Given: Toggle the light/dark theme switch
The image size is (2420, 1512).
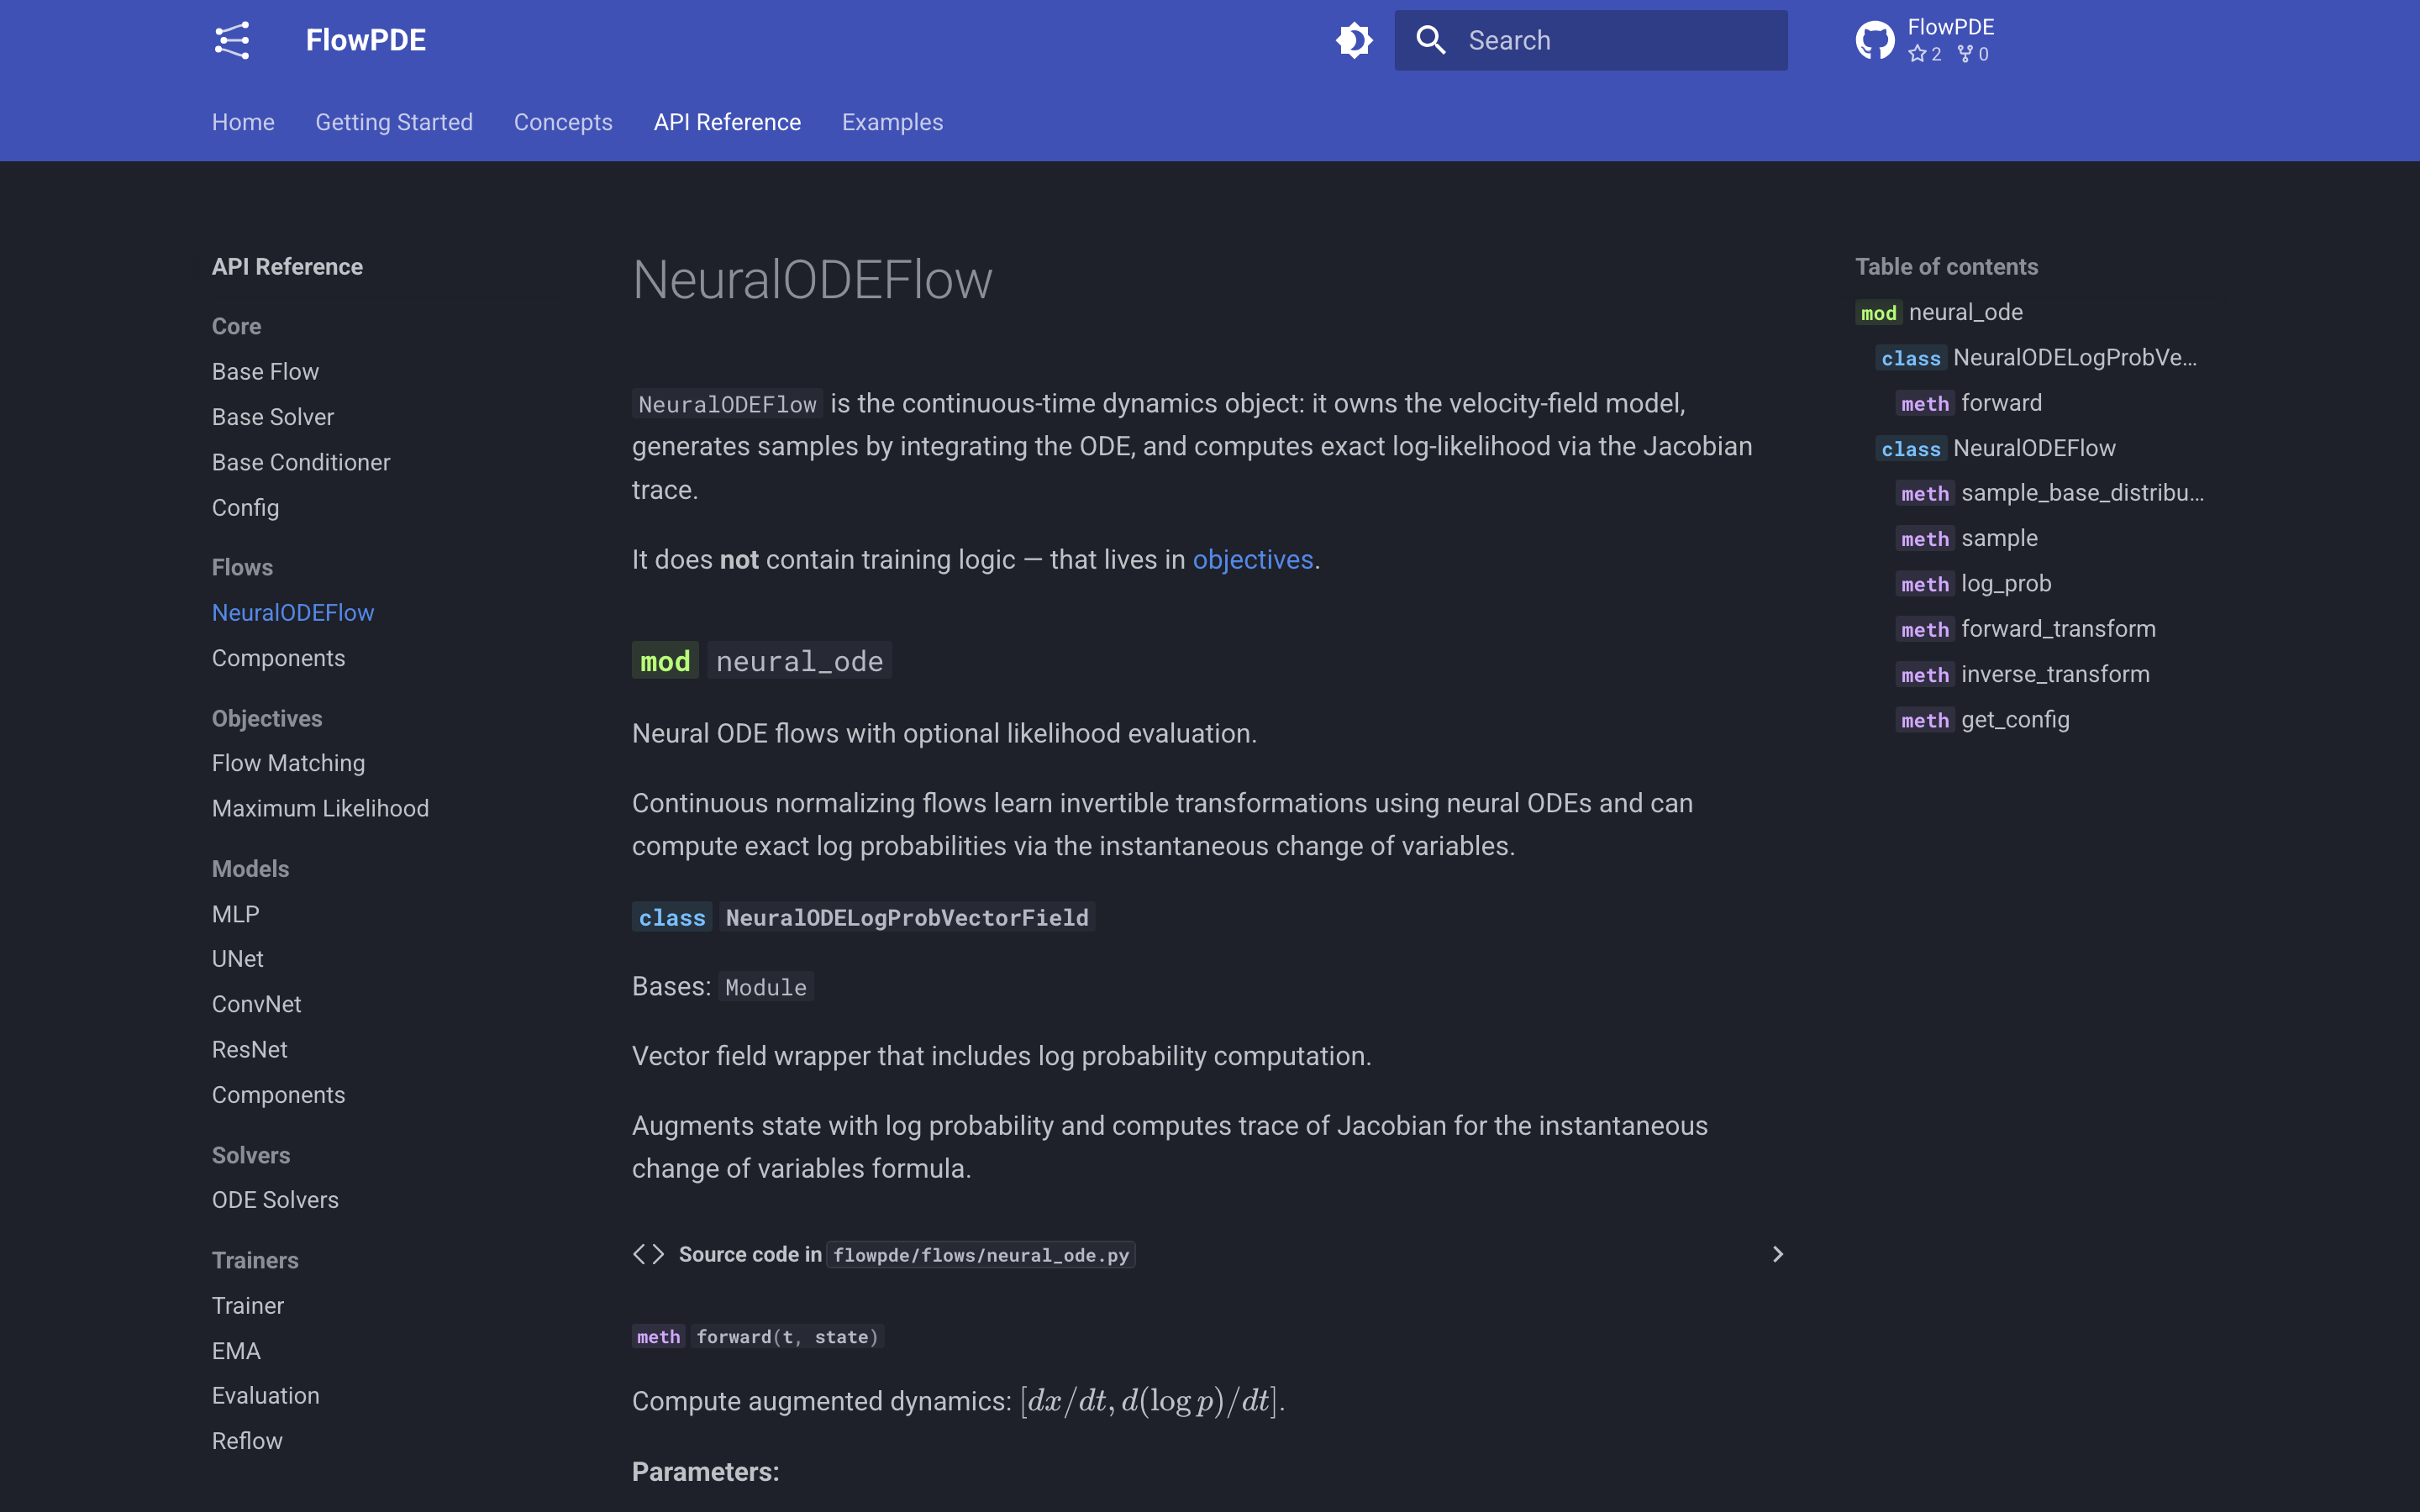Looking at the screenshot, I should click(1354, 40).
